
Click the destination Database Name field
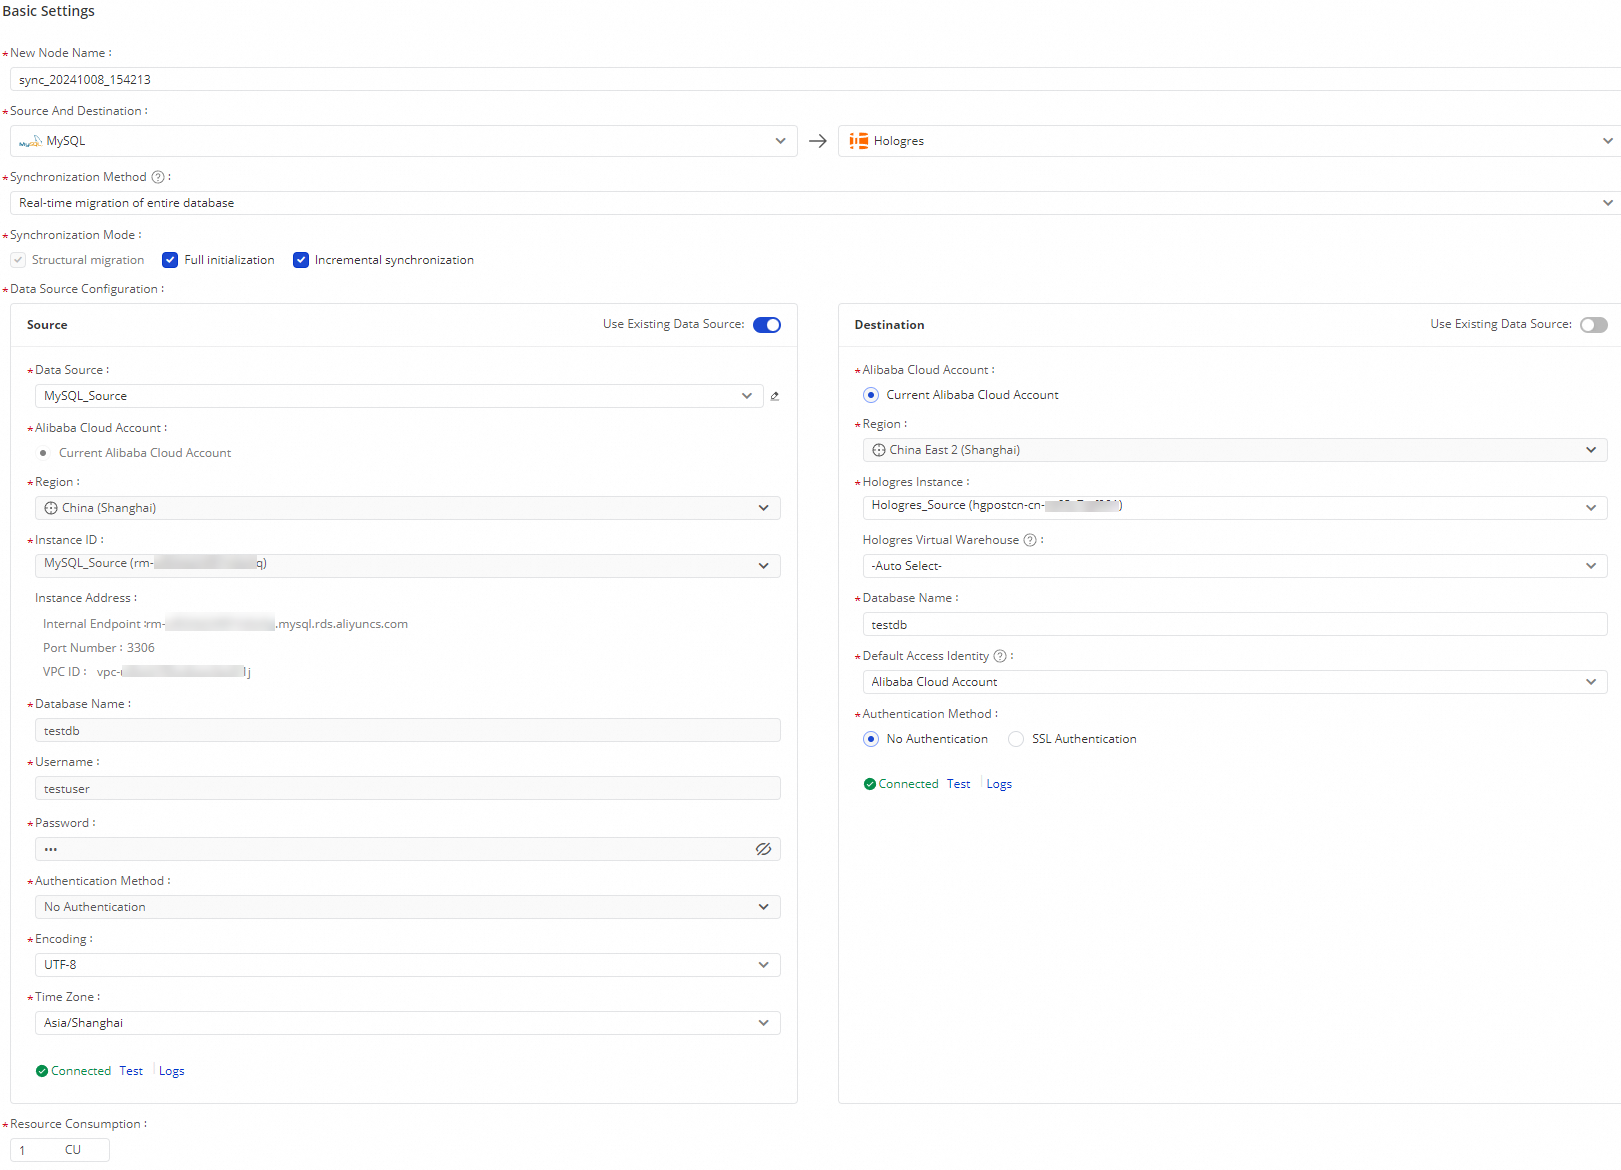[1235, 624]
